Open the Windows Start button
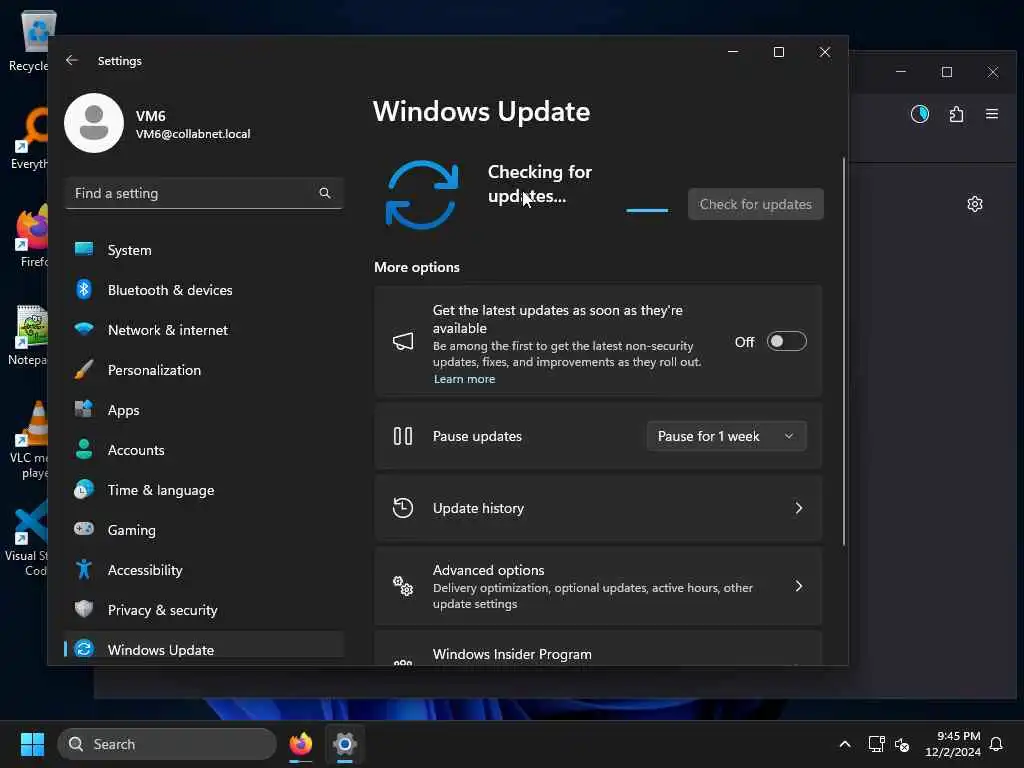Viewport: 1024px width, 768px height. coord(32,744)
